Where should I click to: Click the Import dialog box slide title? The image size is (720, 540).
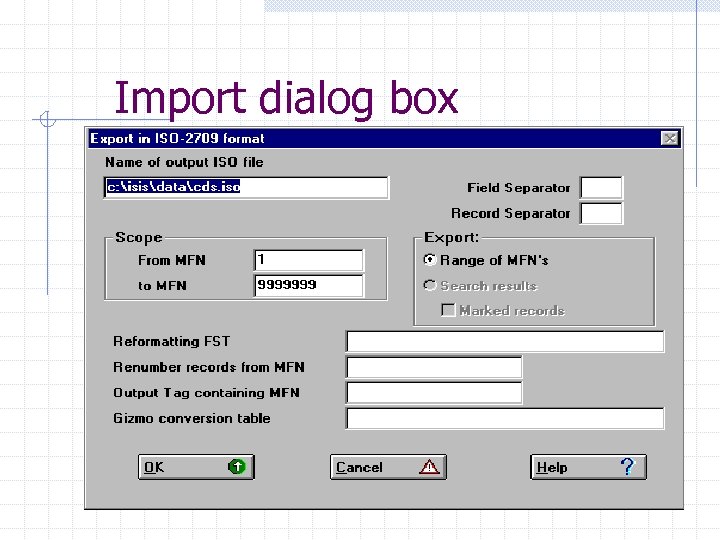[x=286, y=98]
